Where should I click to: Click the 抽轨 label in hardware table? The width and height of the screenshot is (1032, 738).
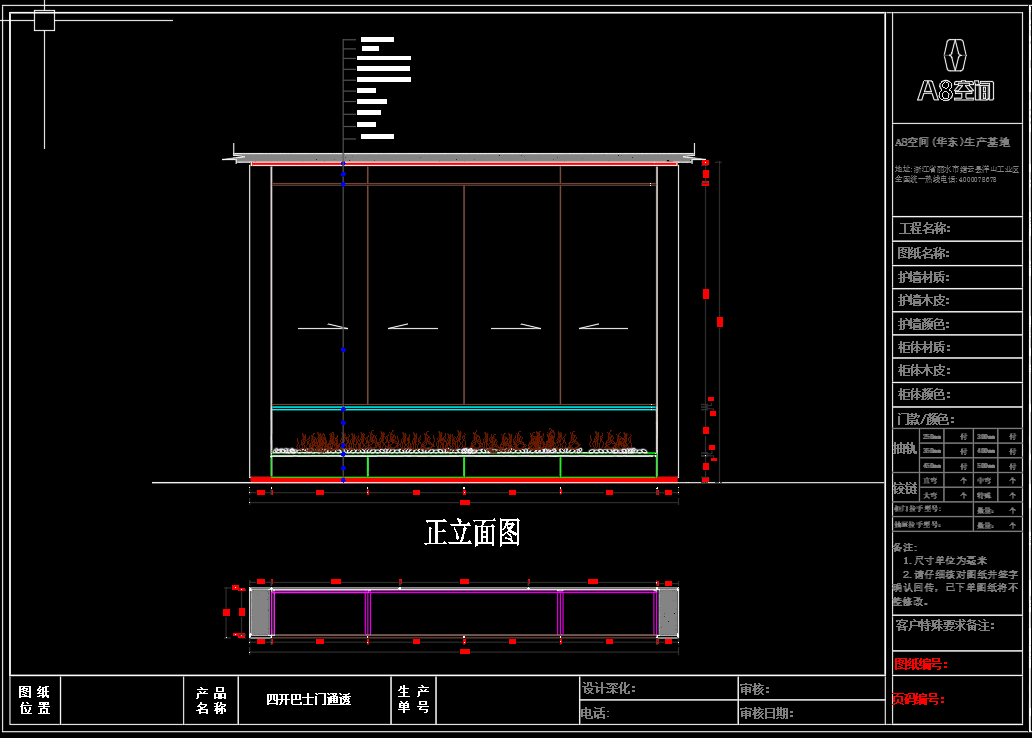[904, 450]
